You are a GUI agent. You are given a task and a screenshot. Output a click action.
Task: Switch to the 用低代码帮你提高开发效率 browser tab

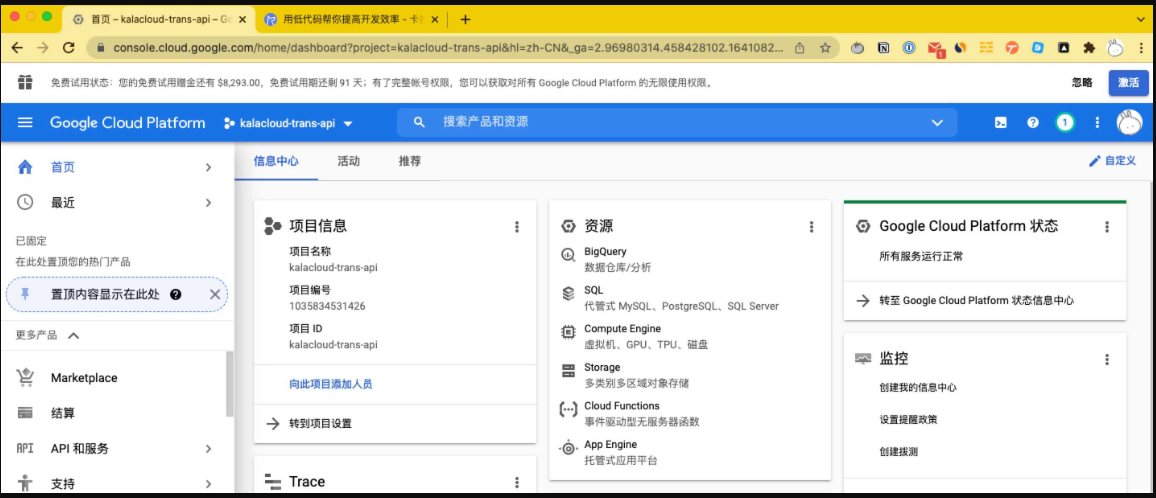352,19
